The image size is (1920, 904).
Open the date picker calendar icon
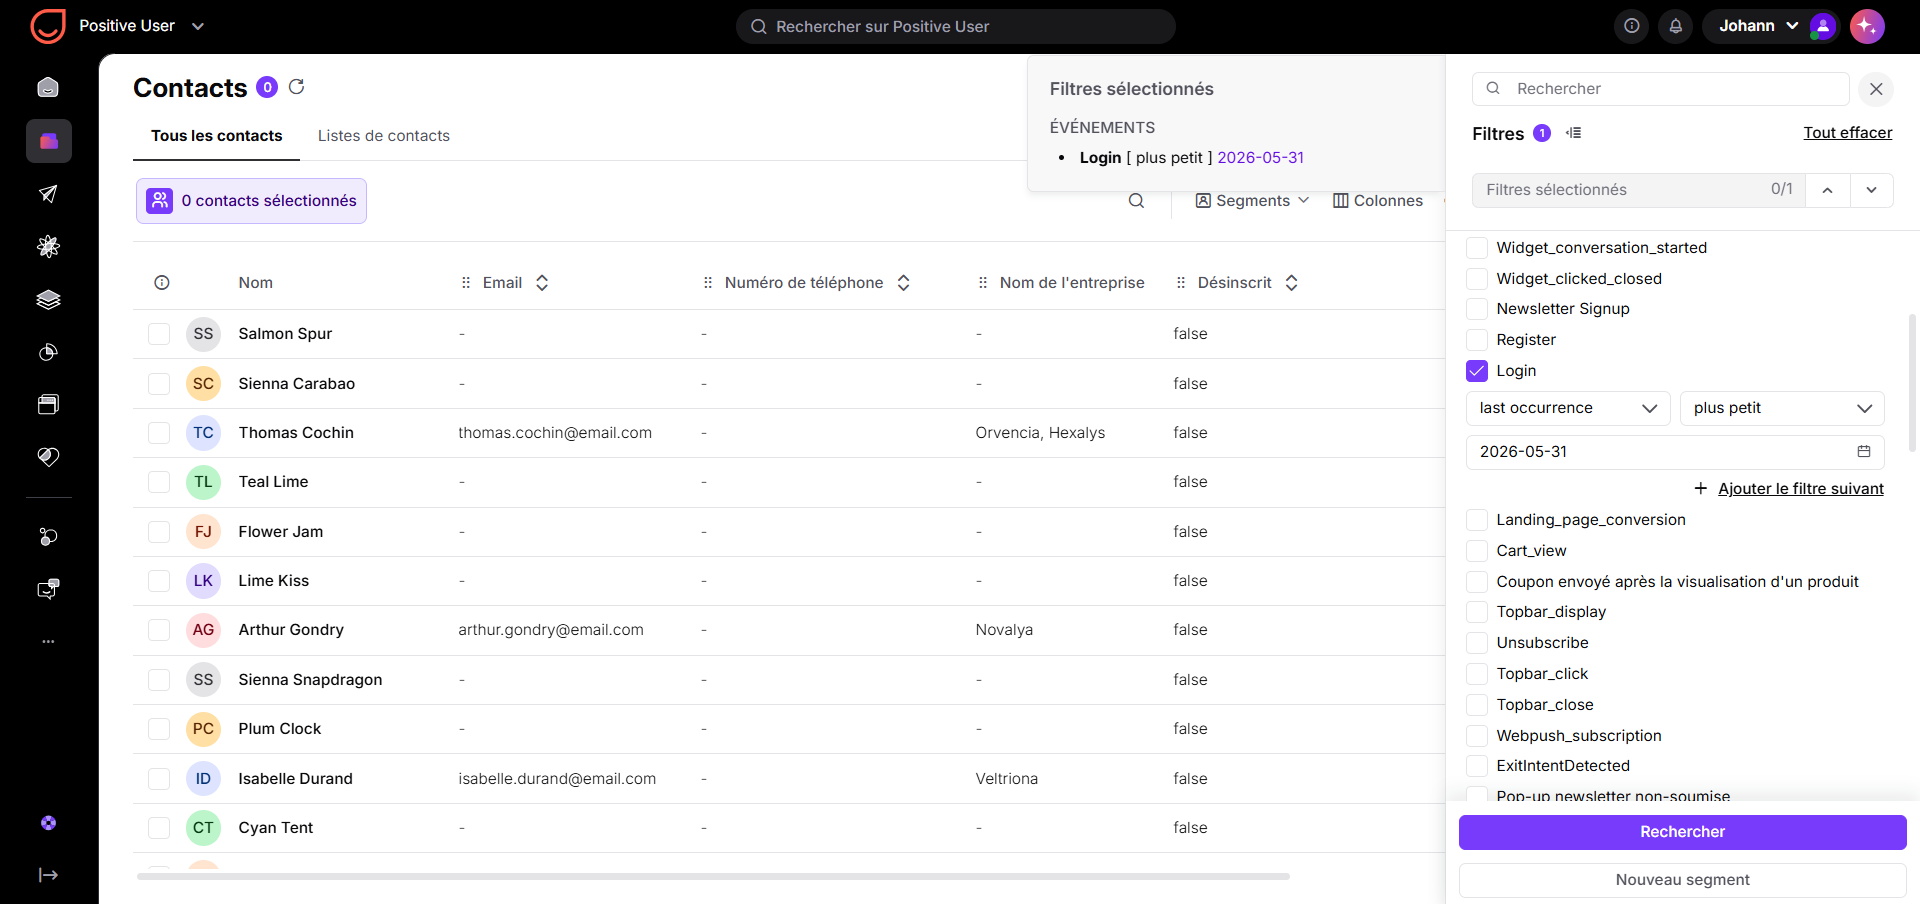(1864, 452)
